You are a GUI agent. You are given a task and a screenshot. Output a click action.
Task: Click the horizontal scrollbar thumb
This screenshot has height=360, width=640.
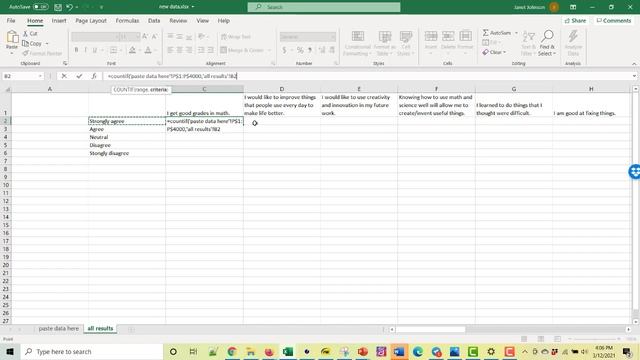pos(430,329)
